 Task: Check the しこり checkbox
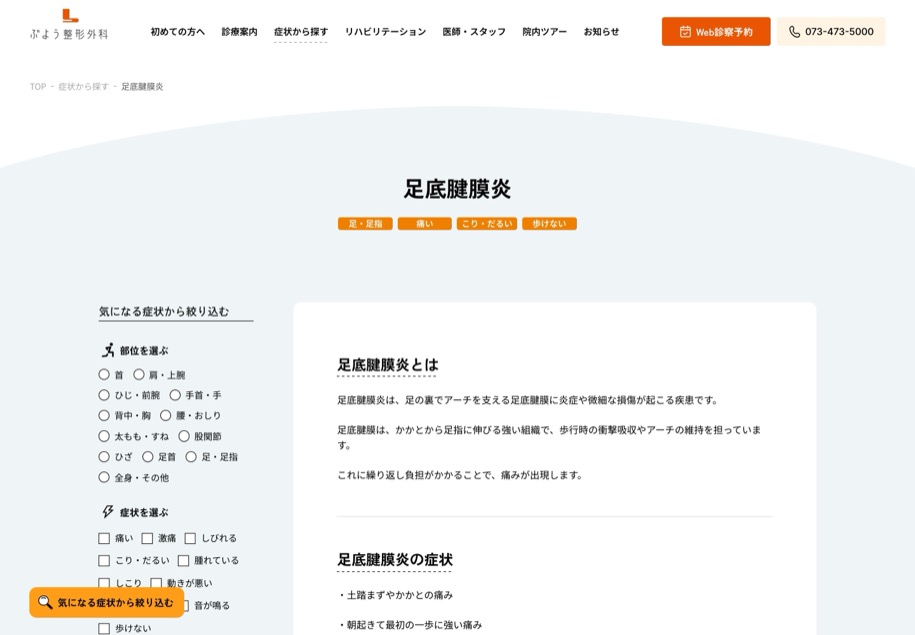pos(104,582)
